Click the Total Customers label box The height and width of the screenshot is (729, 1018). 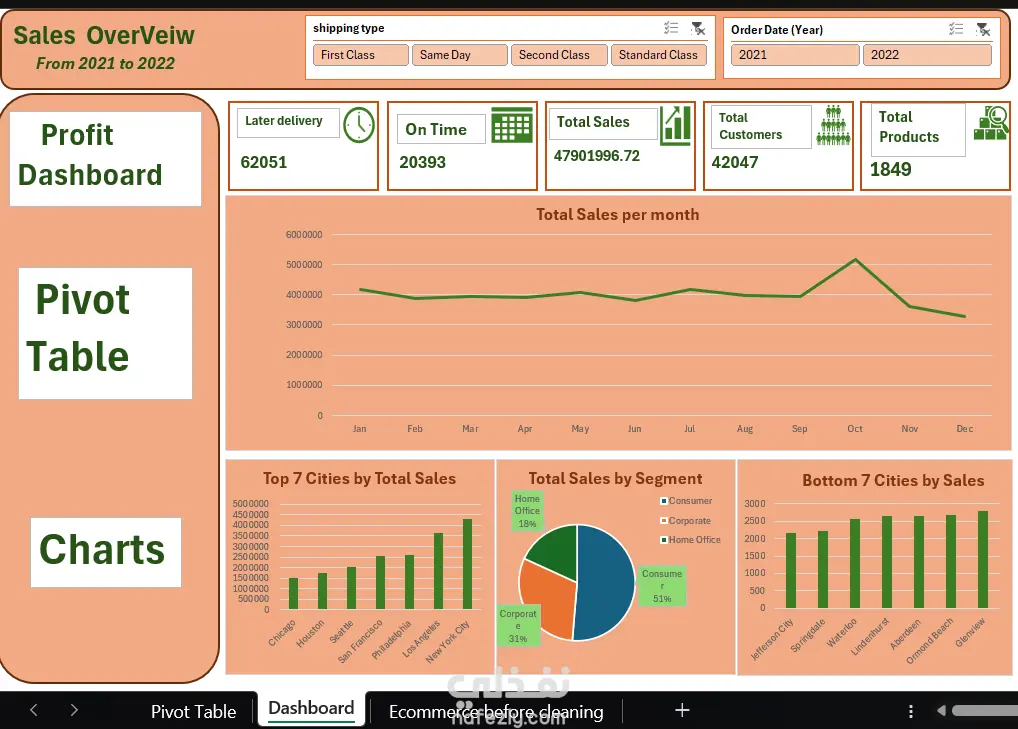pos(761,127)
